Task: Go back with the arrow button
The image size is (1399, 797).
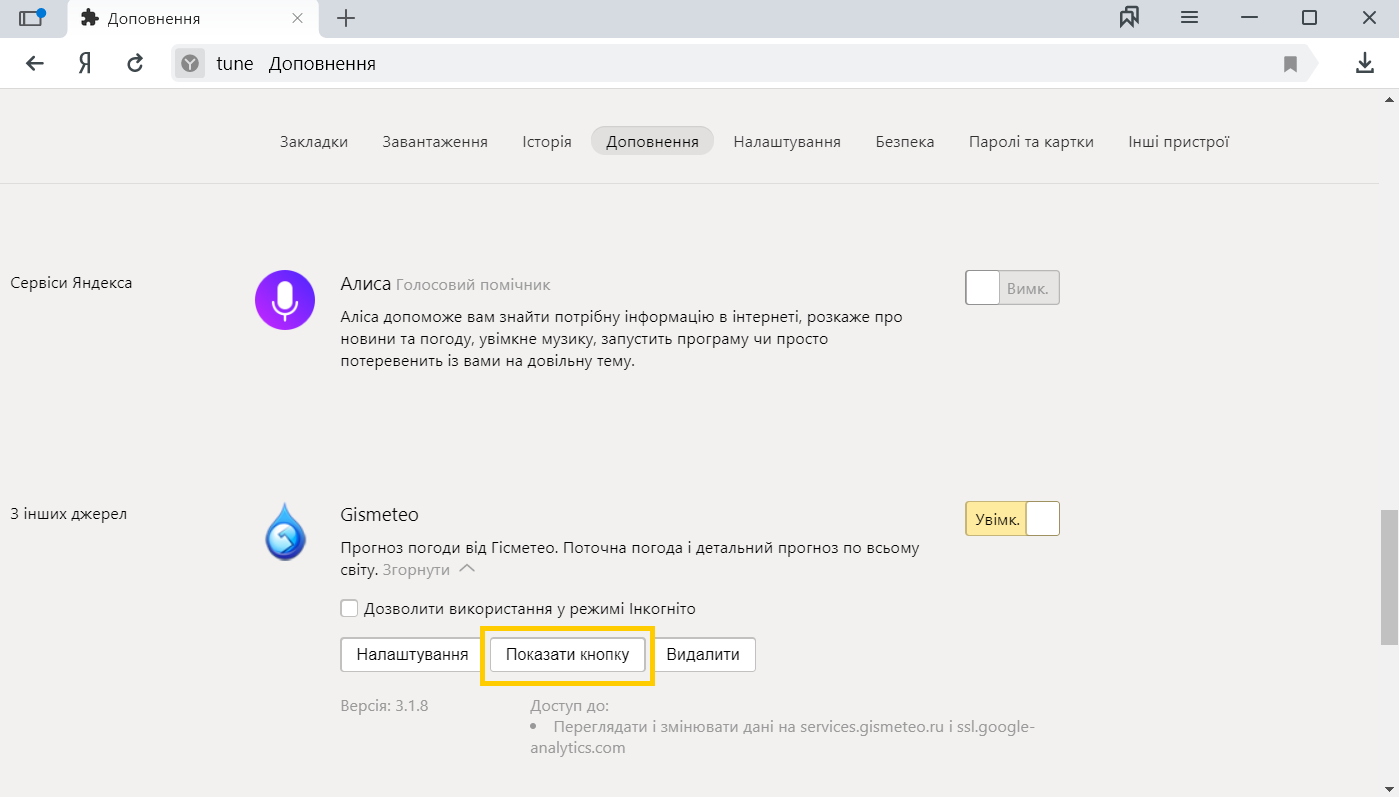Action: pyautogui.click(x=35, y=64)
